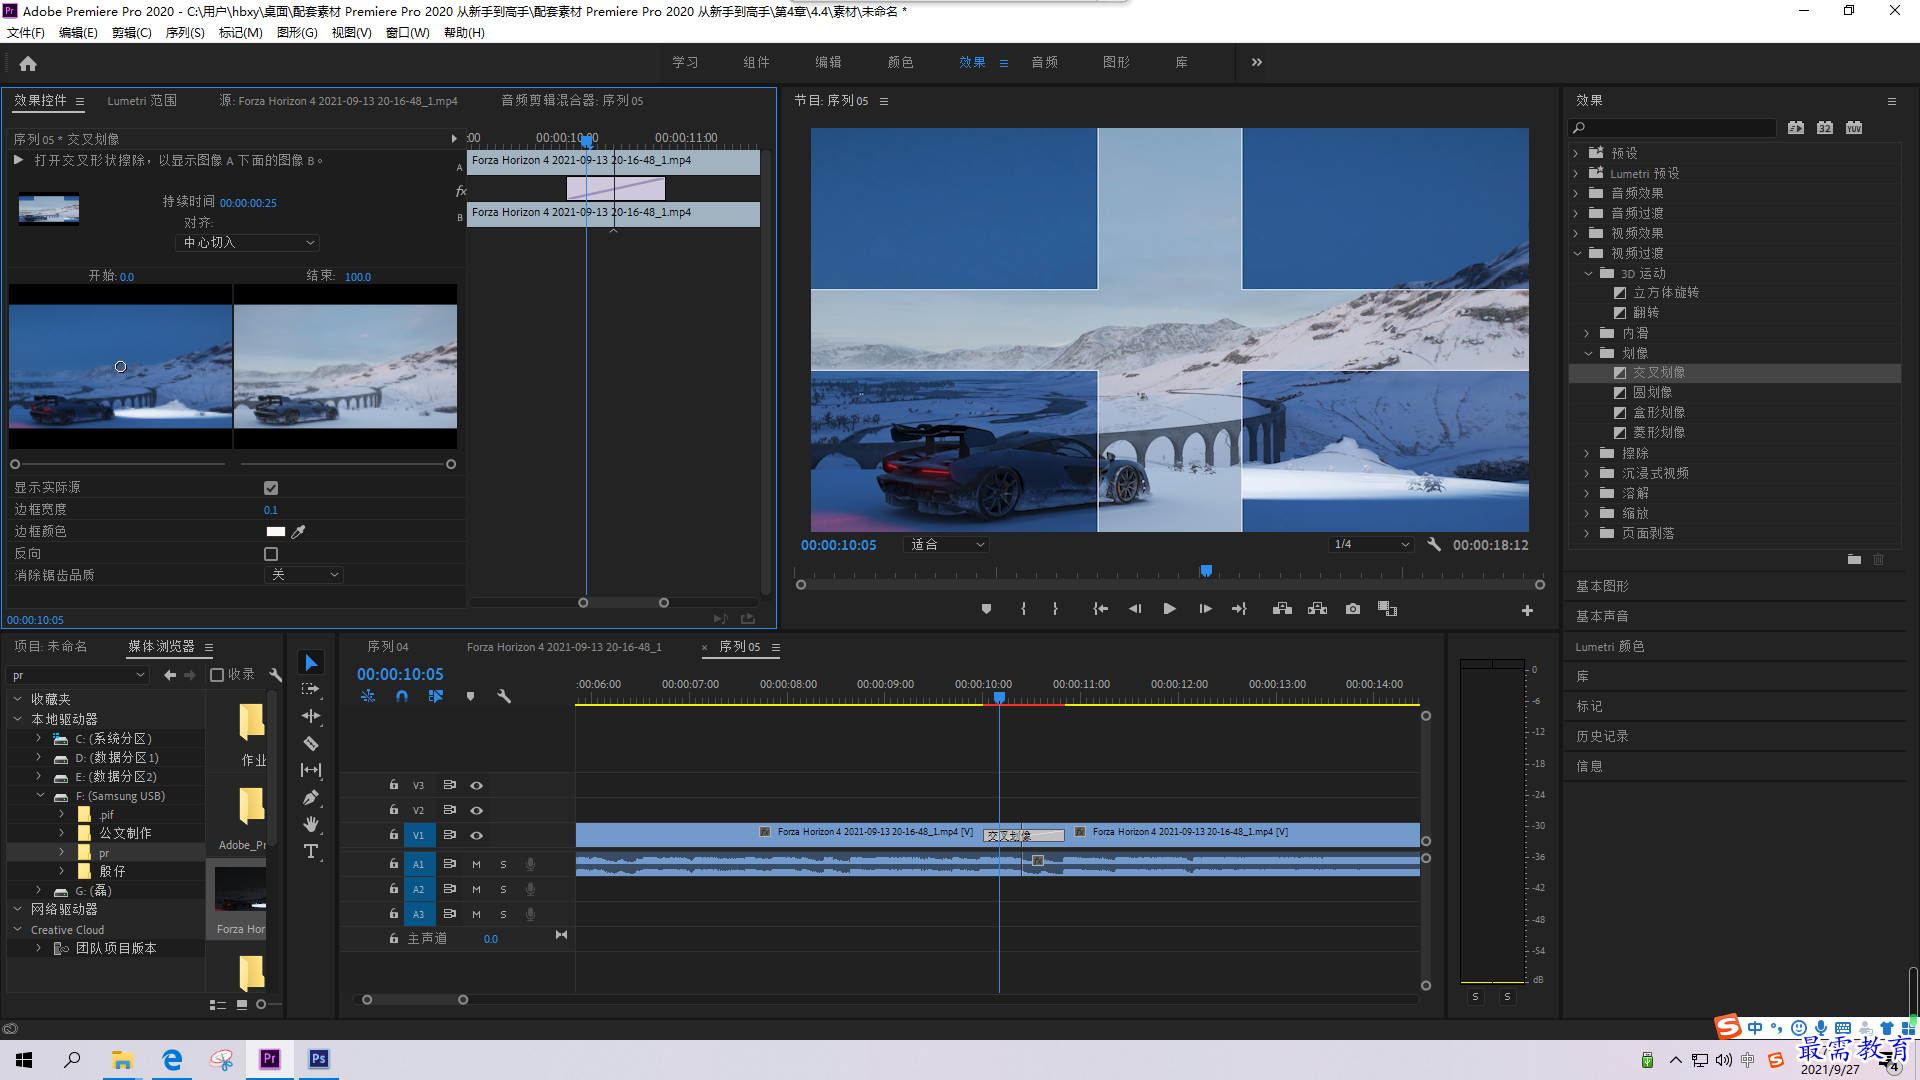Open Premiere Pro from the taskbar
Viewport: 1920px width, 1080px height.
coord(270,1060)
